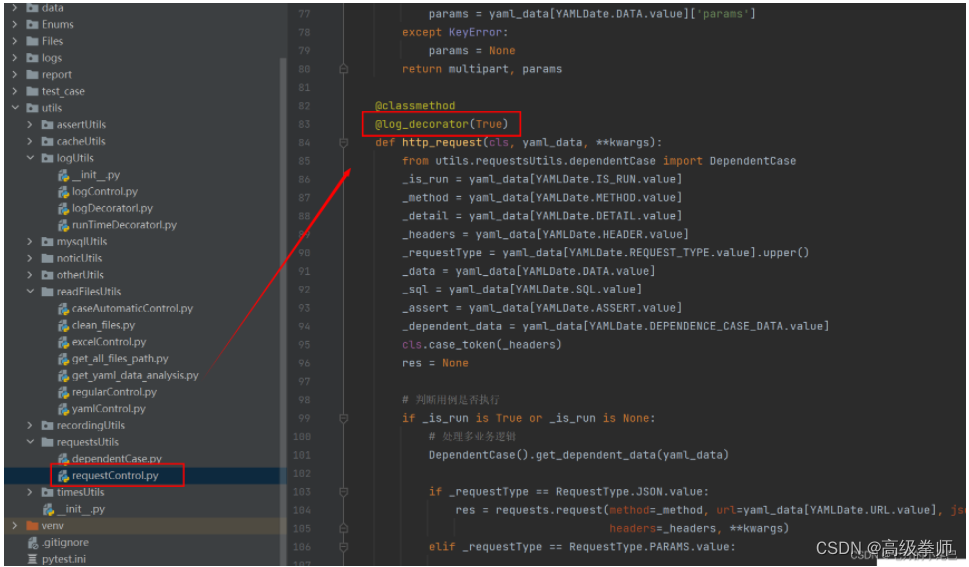Click cls.case_token(_headers) call
This screenshot has width=969, height=567.
click(x=481, y=344)
